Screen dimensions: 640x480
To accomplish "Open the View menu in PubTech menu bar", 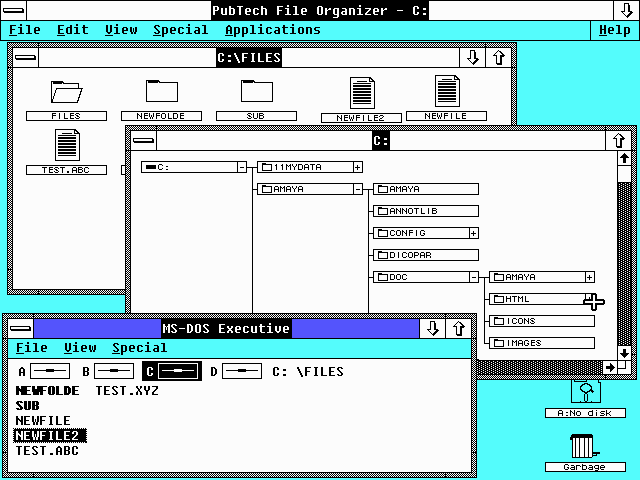I will click(121, 30).
